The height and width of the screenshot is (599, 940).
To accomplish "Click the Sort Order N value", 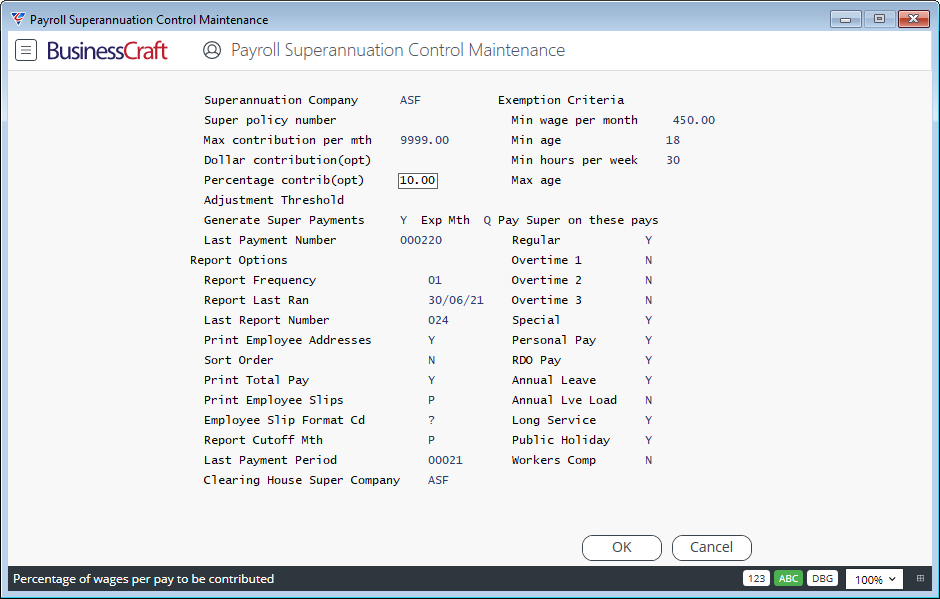I will point(432,360).
